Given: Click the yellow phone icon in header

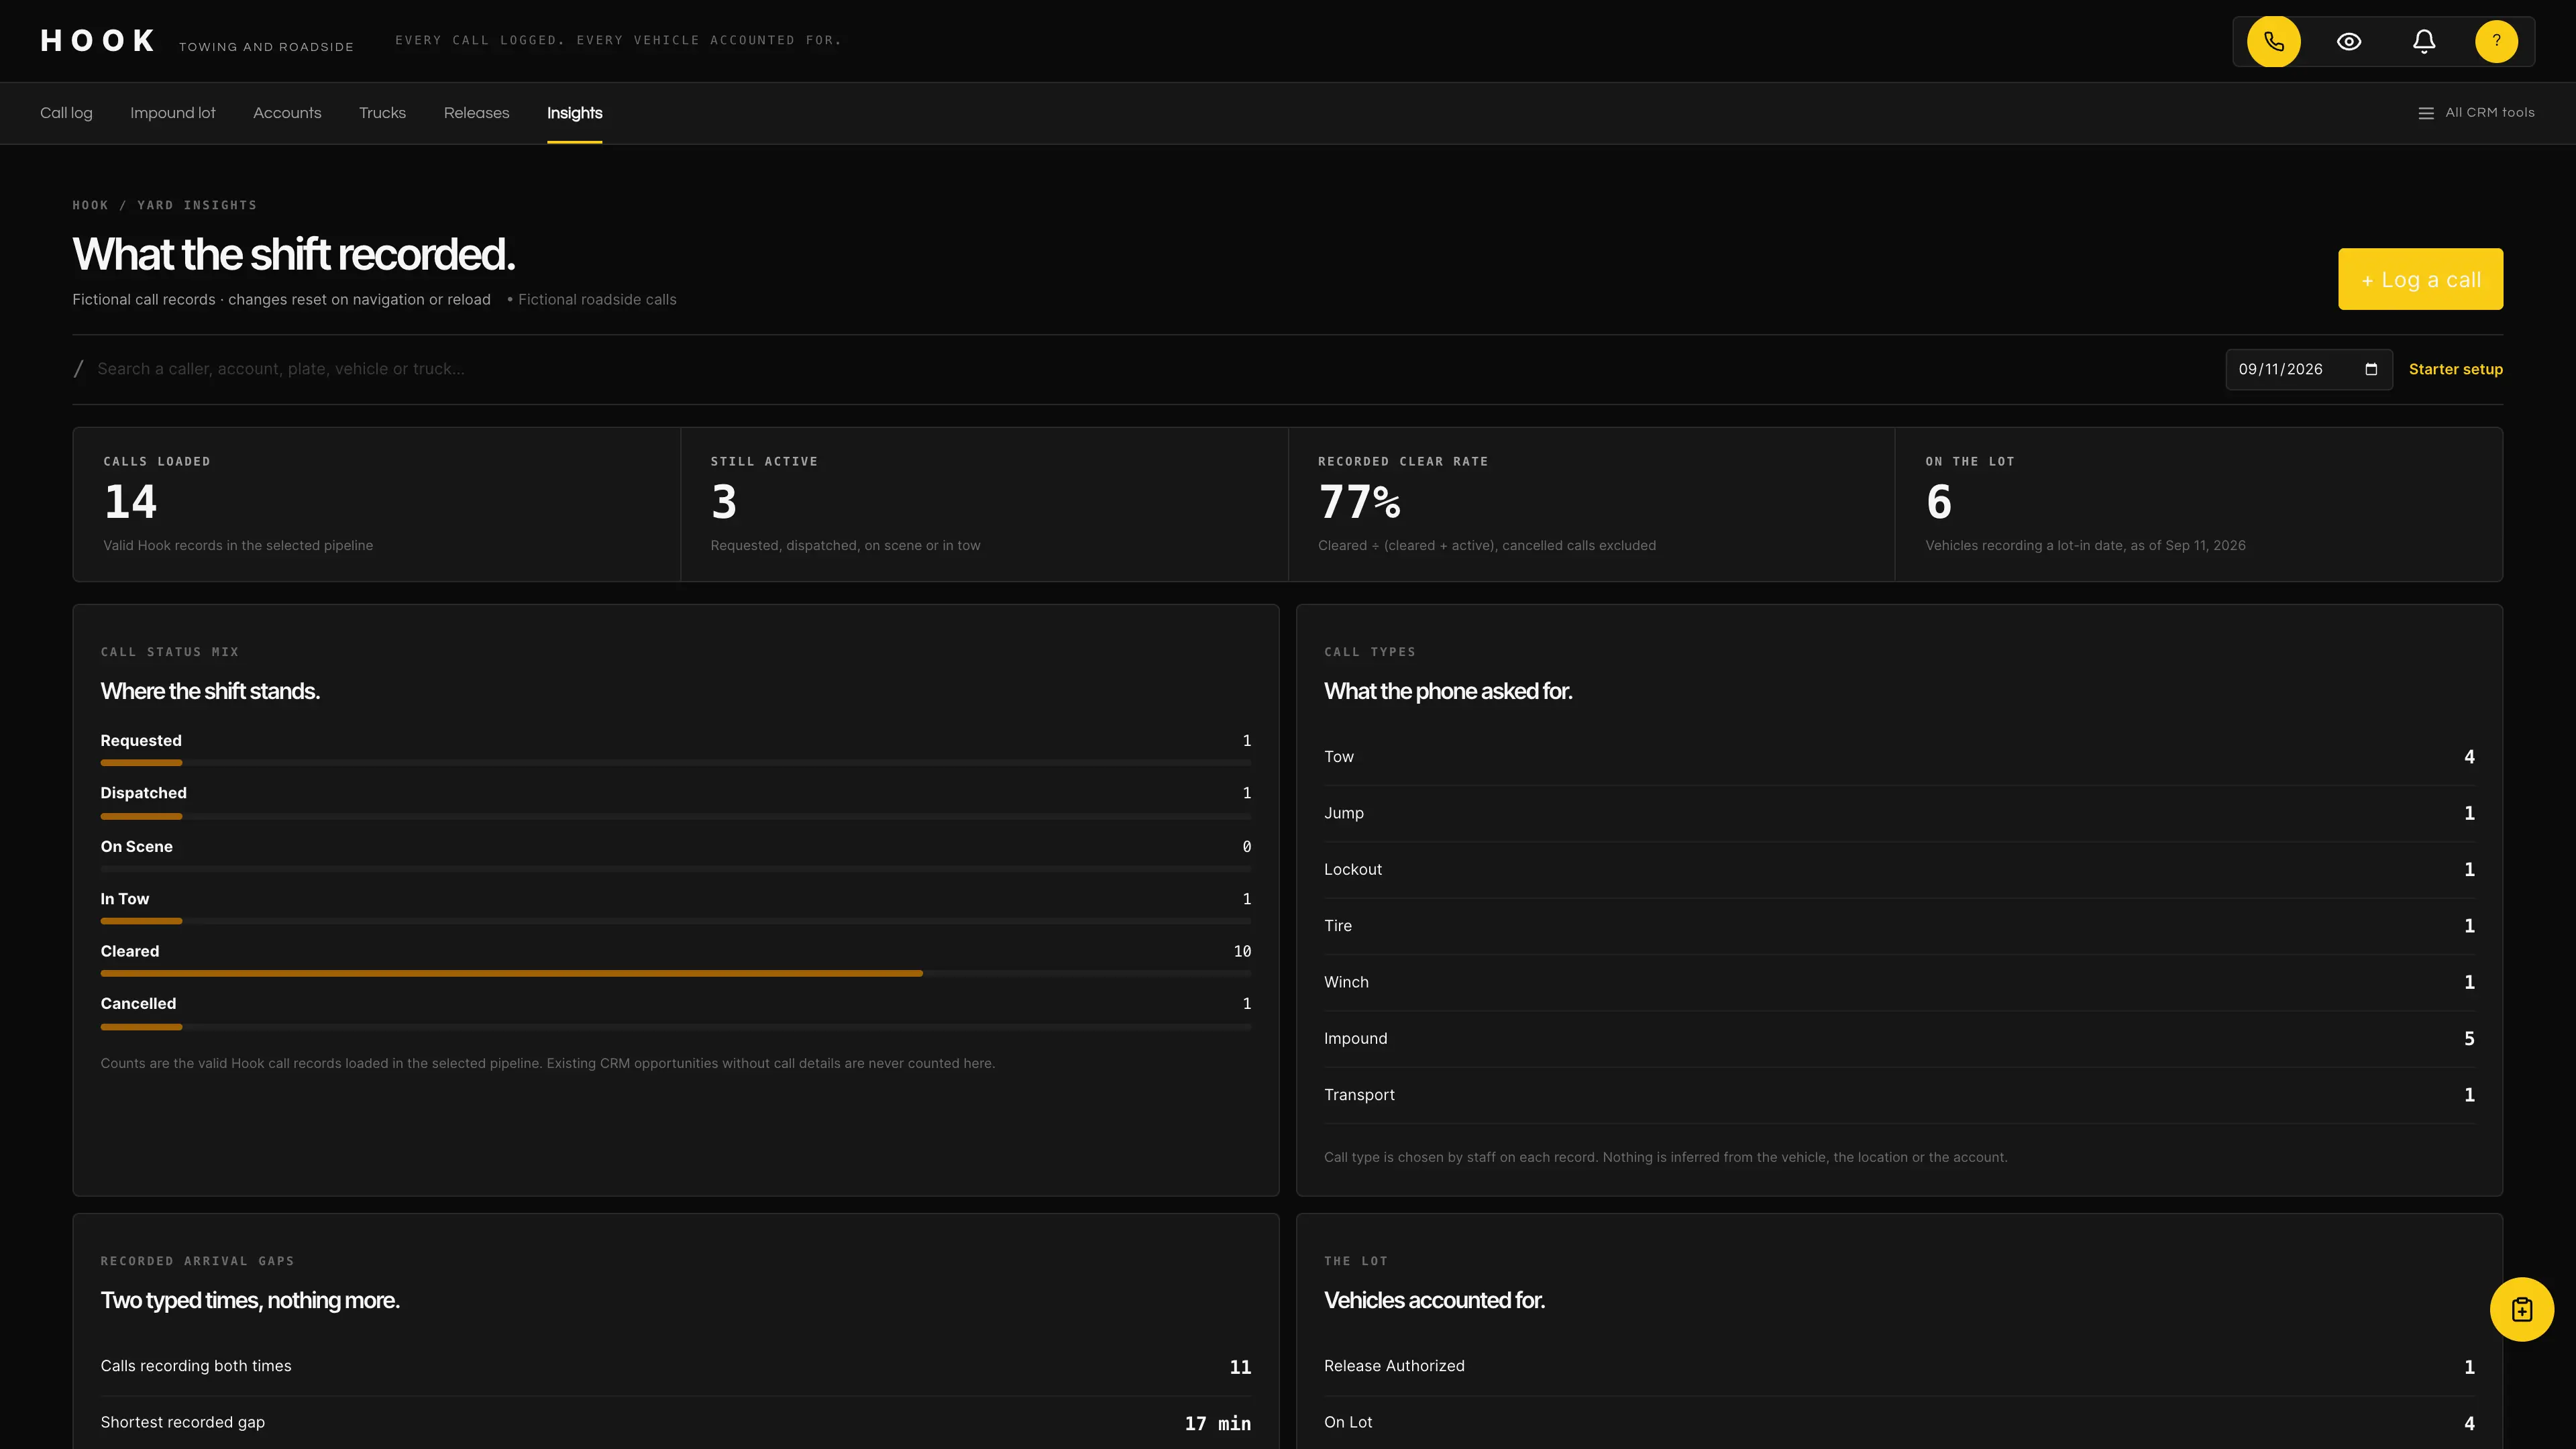Looking at the screenshot, I should 2273,41.
